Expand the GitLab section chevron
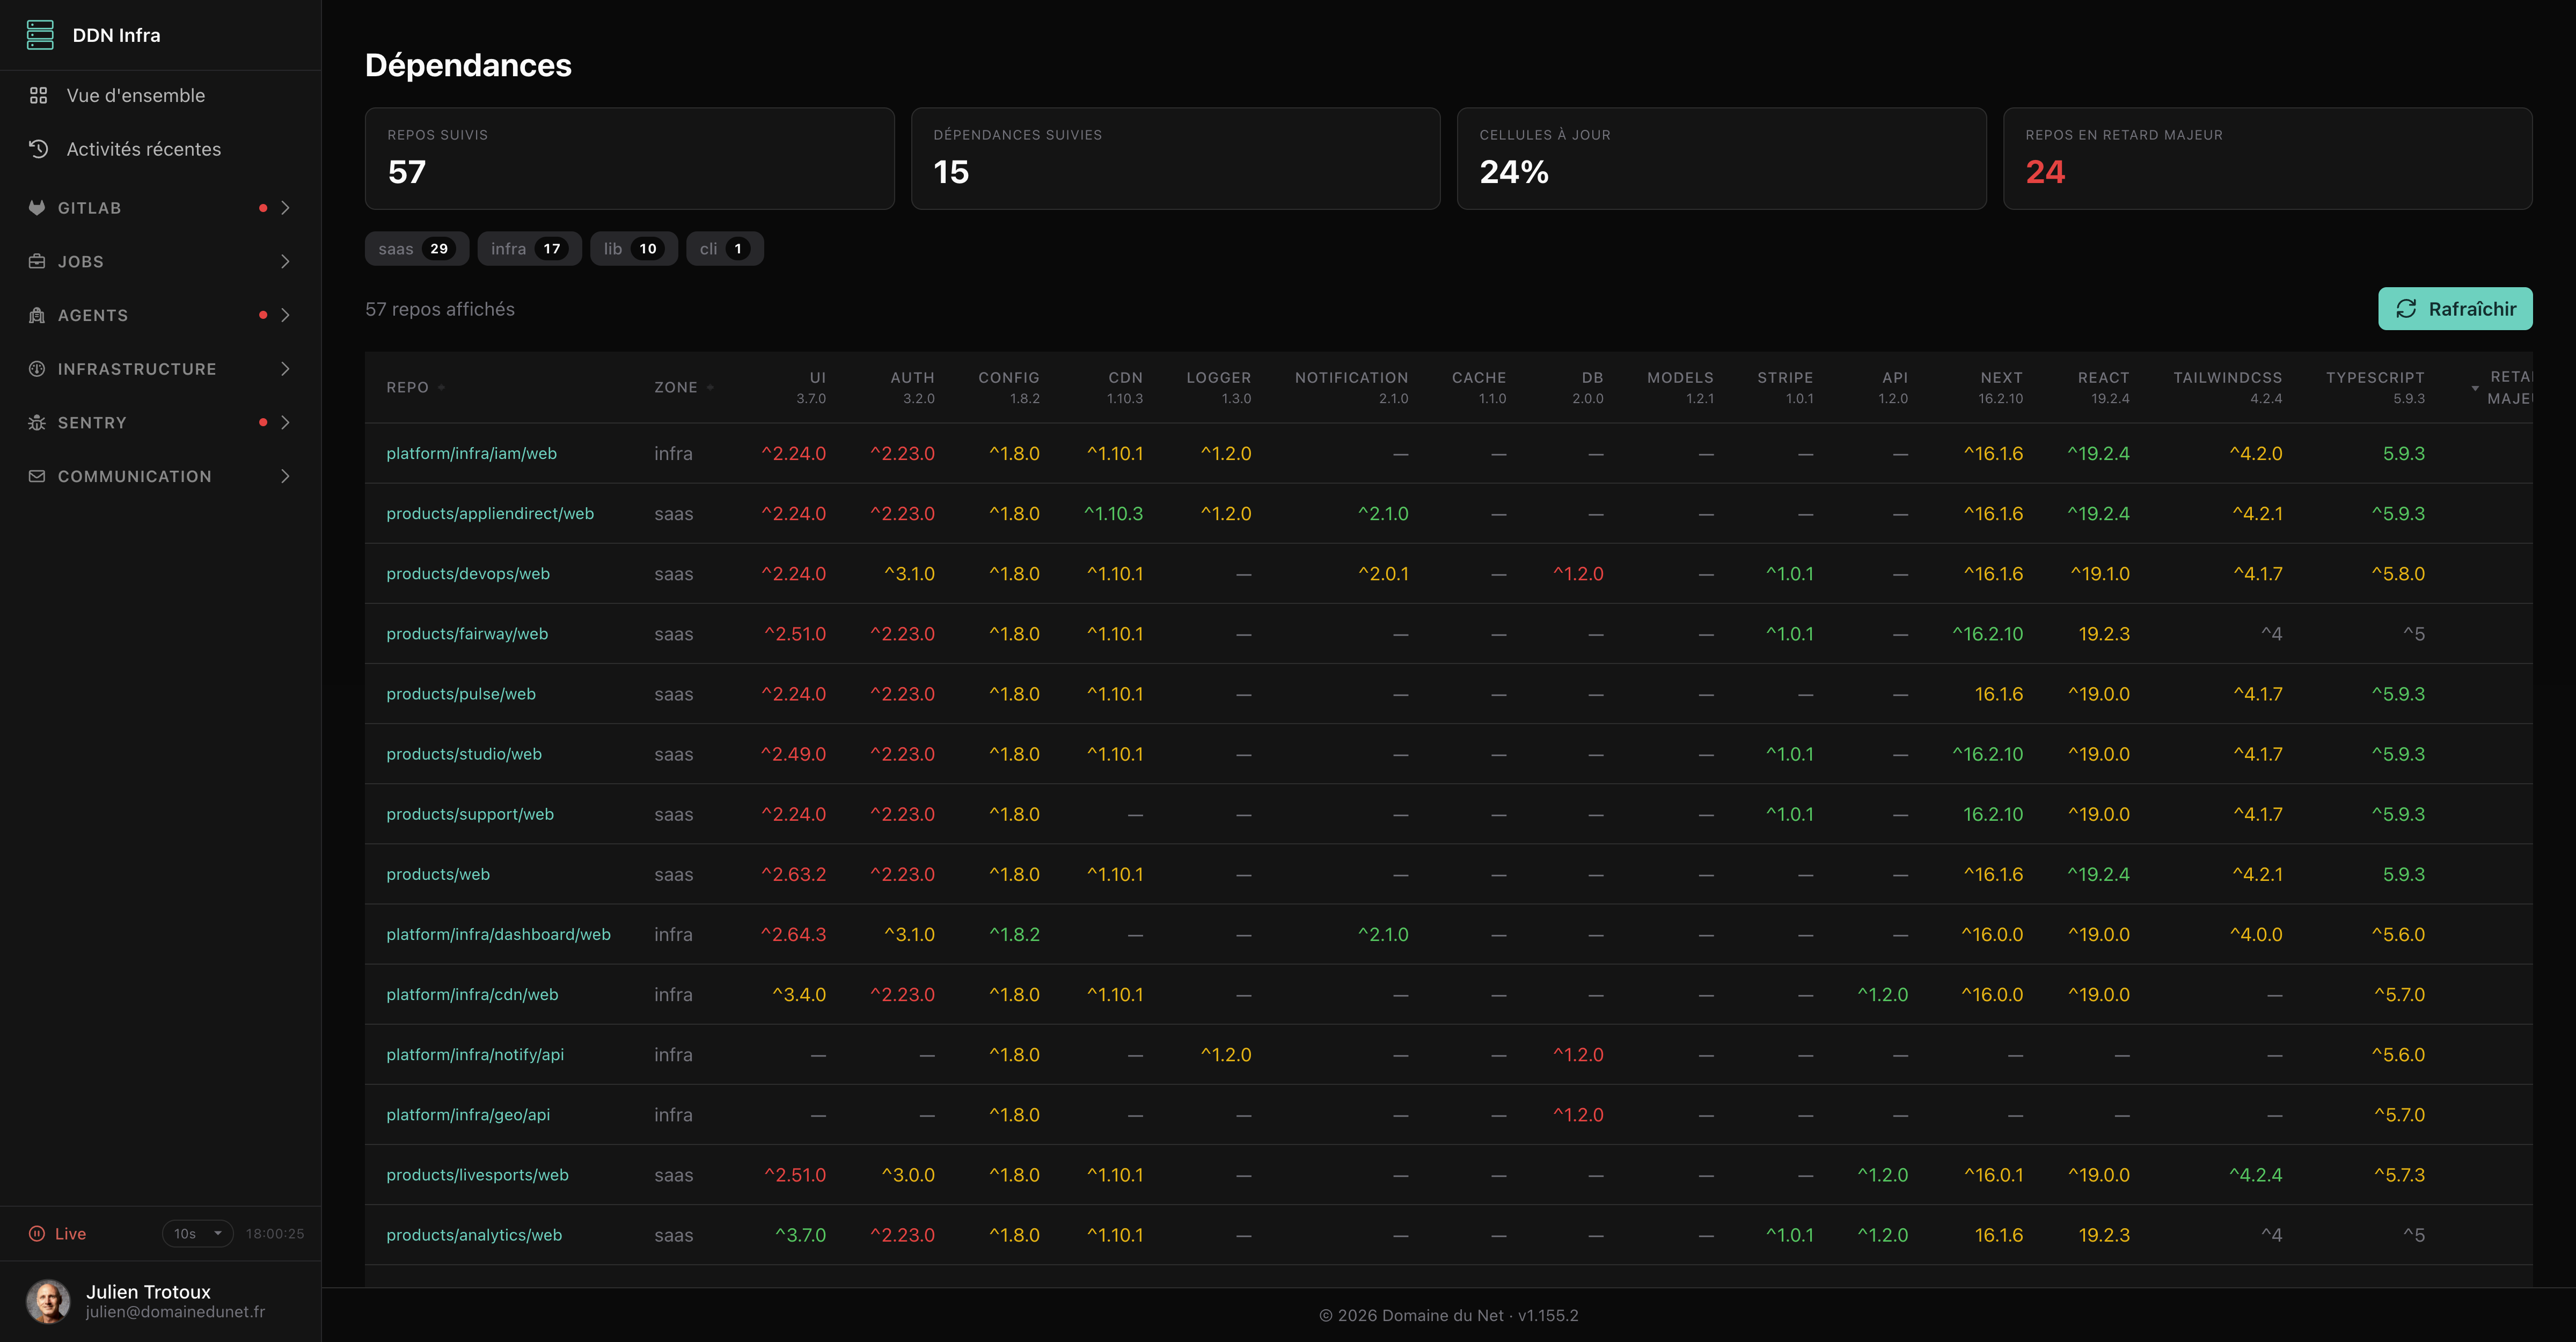Image resolution: width=2576 pixels, height=1342 pixels. (x=285, y=208)
